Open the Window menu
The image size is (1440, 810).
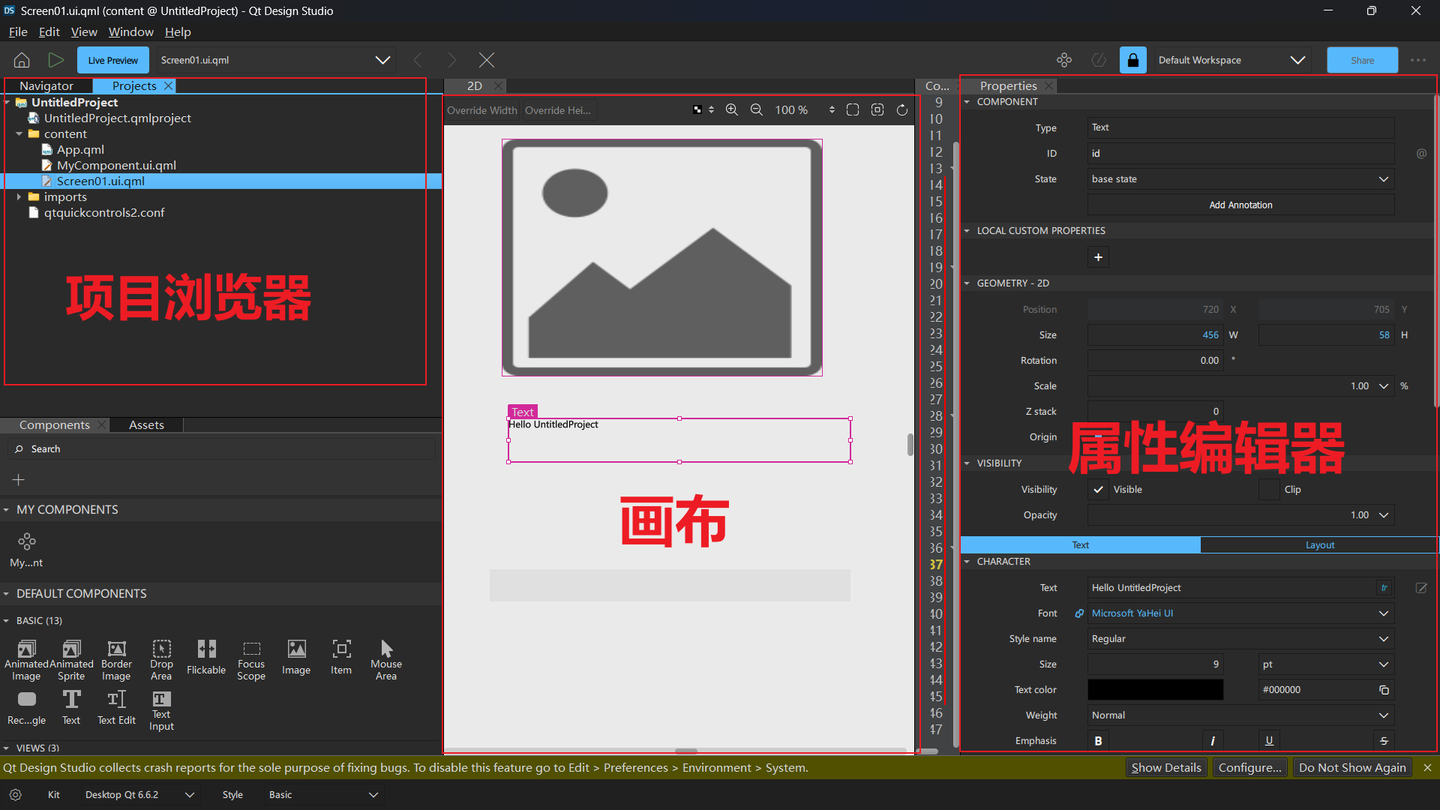[131, 31]
